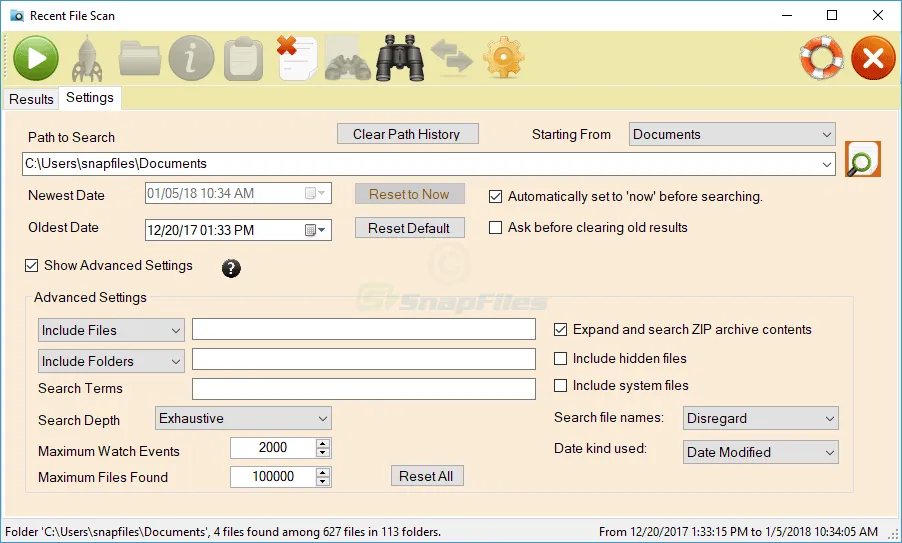Click the document with red X icon
902x543 pixels.
[x=297, y=58]
